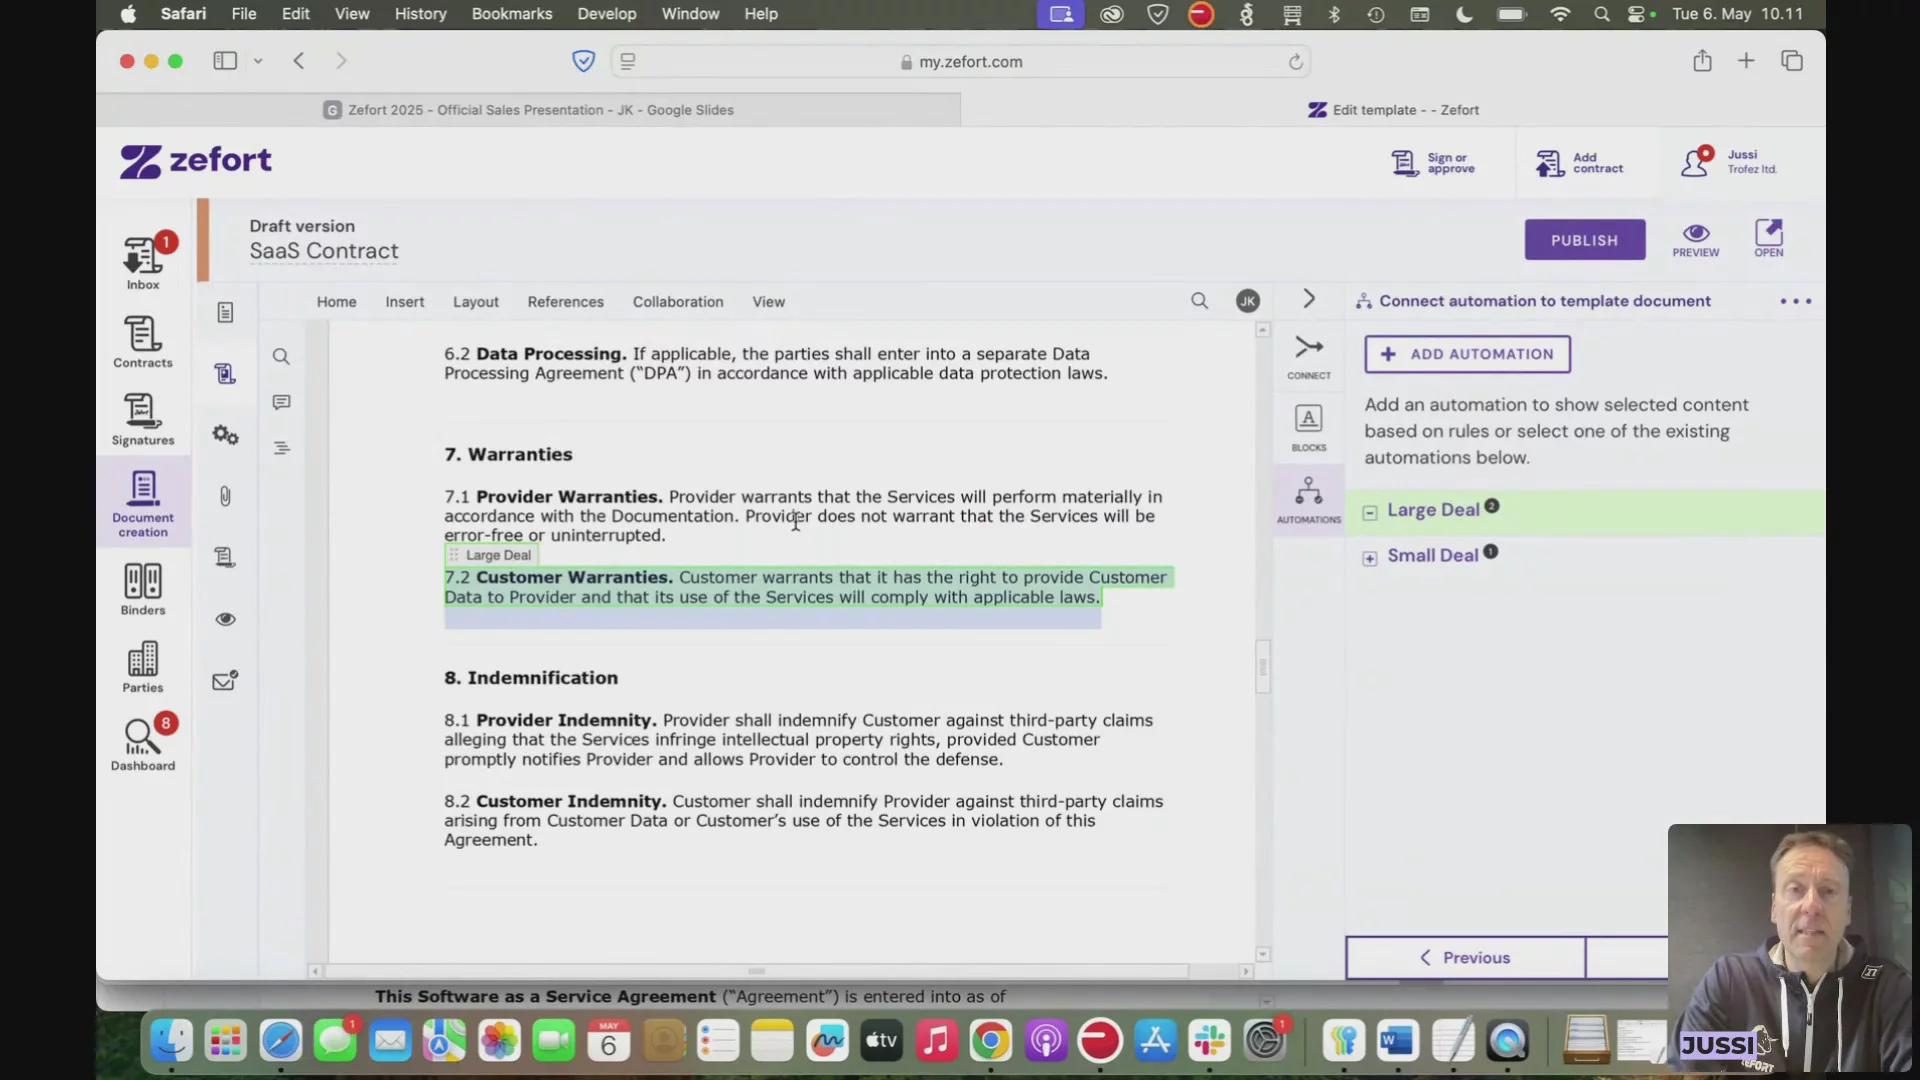
Task: Click the document page icon in second sidebar
Action: coord(225,313)
